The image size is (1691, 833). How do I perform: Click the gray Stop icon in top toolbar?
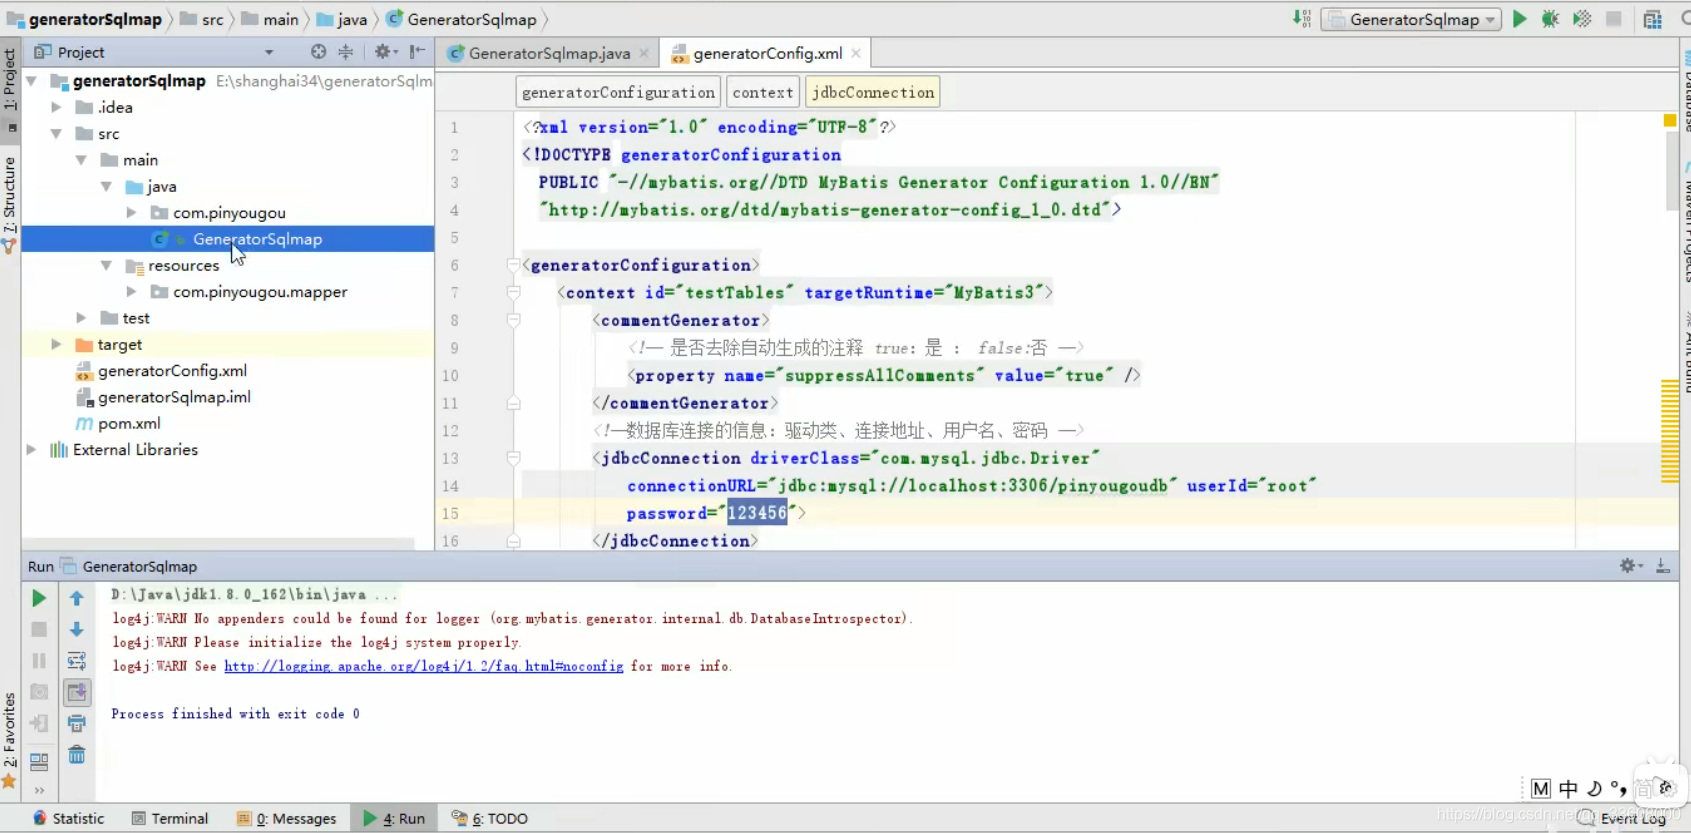click(1613, 19)
